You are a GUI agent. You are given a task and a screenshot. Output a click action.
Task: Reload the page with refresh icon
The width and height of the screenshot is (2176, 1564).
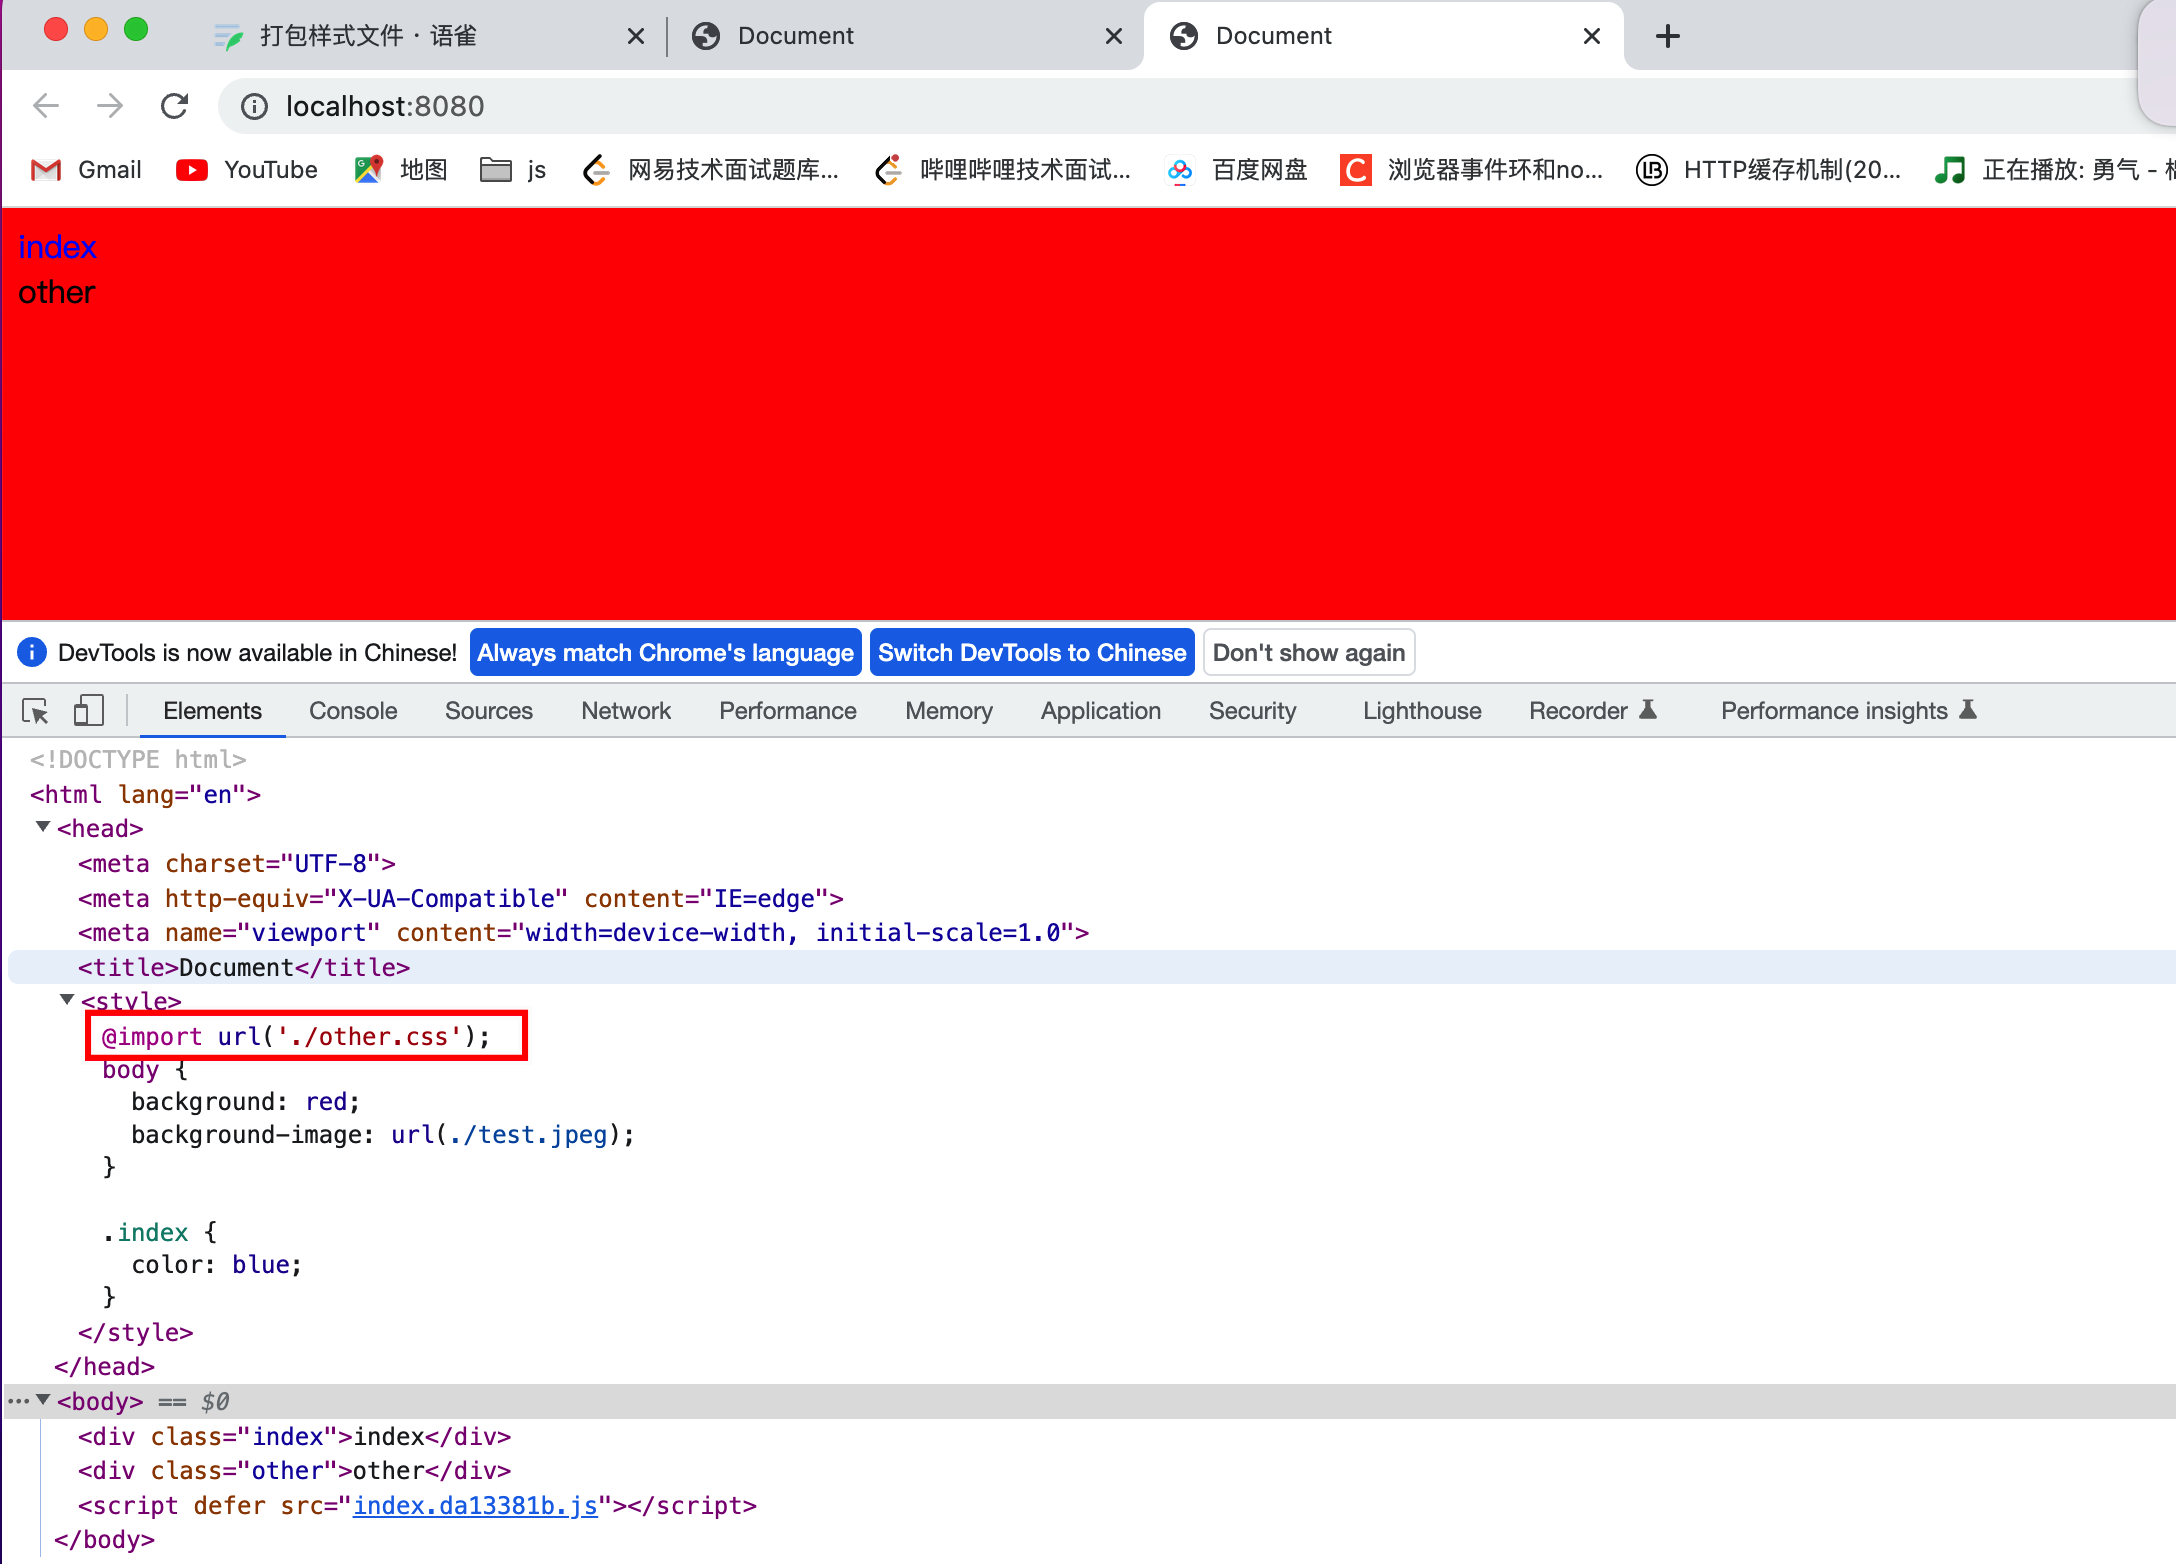coord(175,106)
